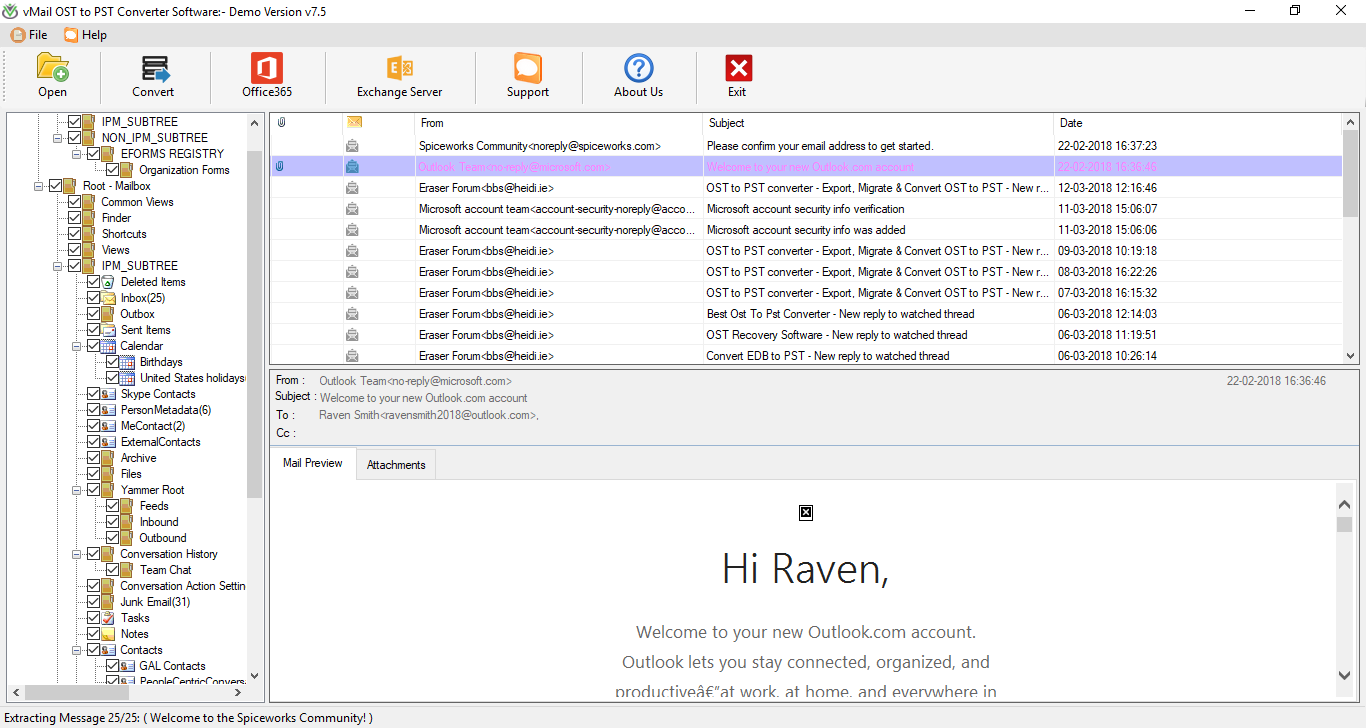The width and height of the screenshot is (1366, 728).
Task: Click the Deleted Items recycle bin icon
Action: tap(109, 282)
